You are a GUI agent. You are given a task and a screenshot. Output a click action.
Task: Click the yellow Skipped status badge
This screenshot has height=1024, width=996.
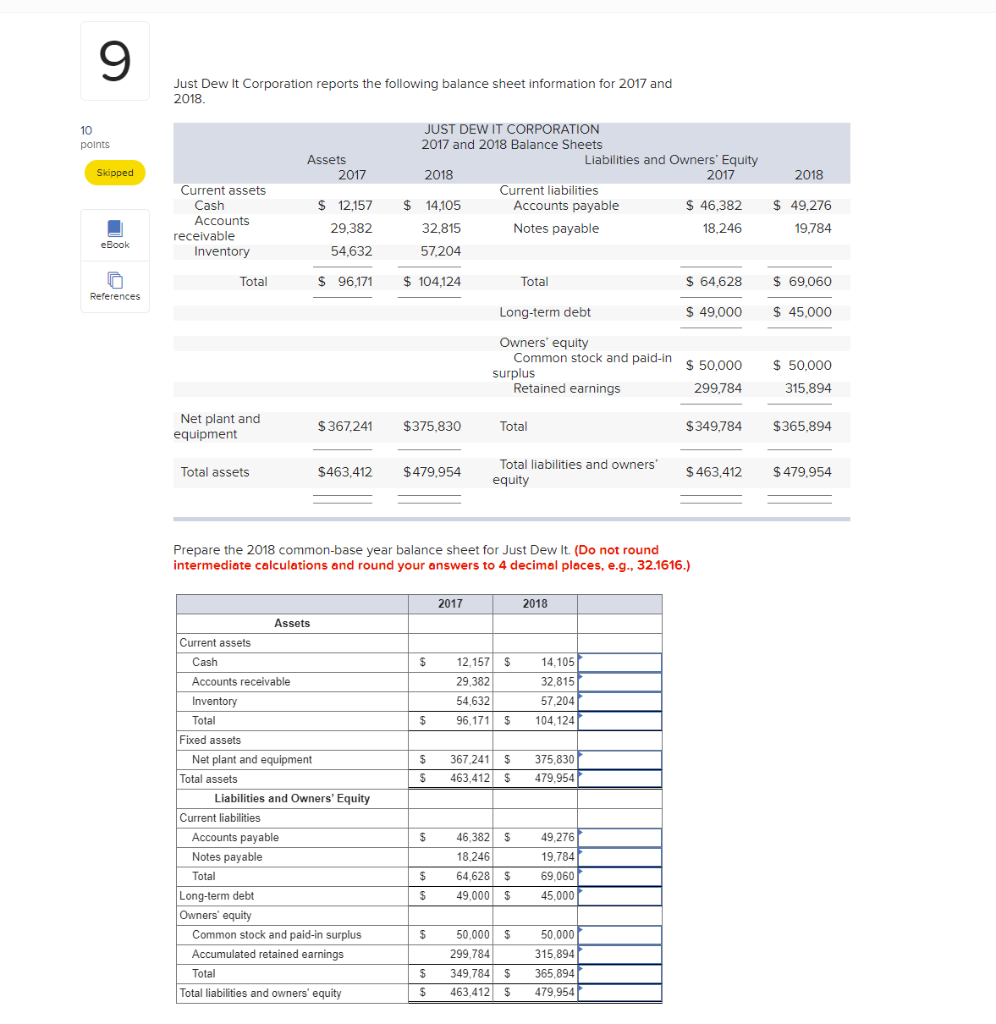tap(114, 172)
